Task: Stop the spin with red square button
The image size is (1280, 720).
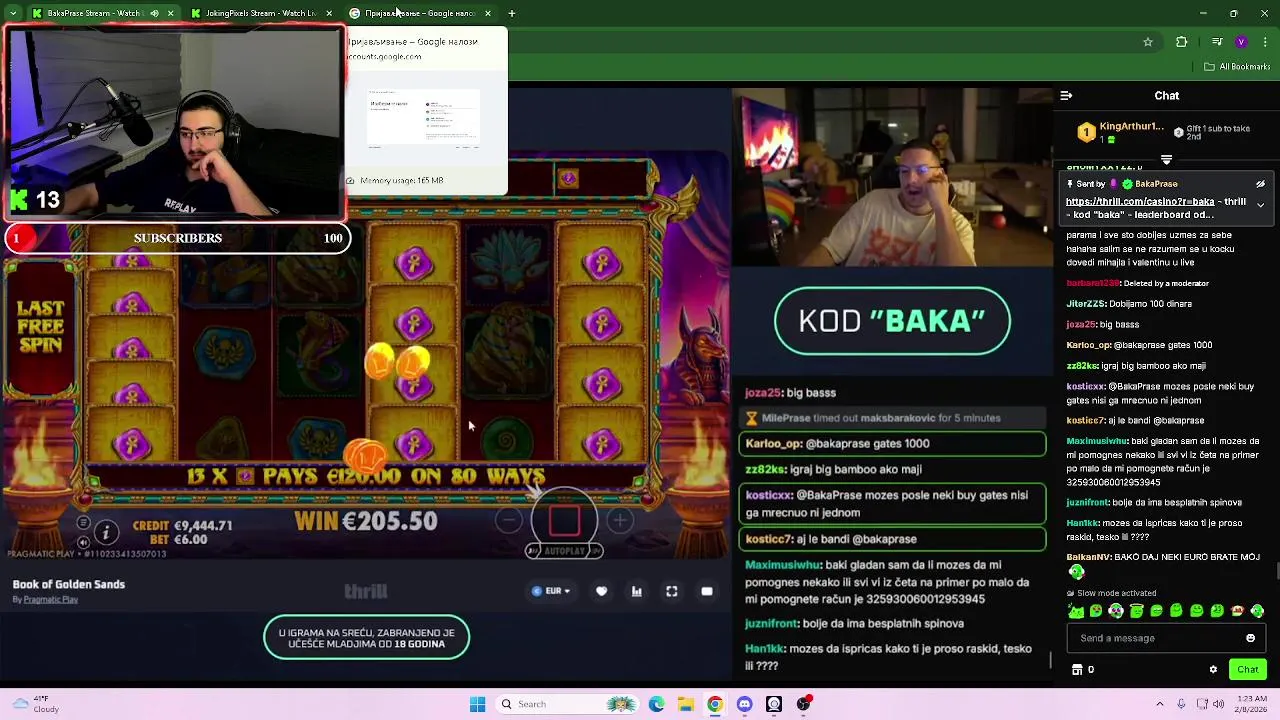Action: click(564, 520)
